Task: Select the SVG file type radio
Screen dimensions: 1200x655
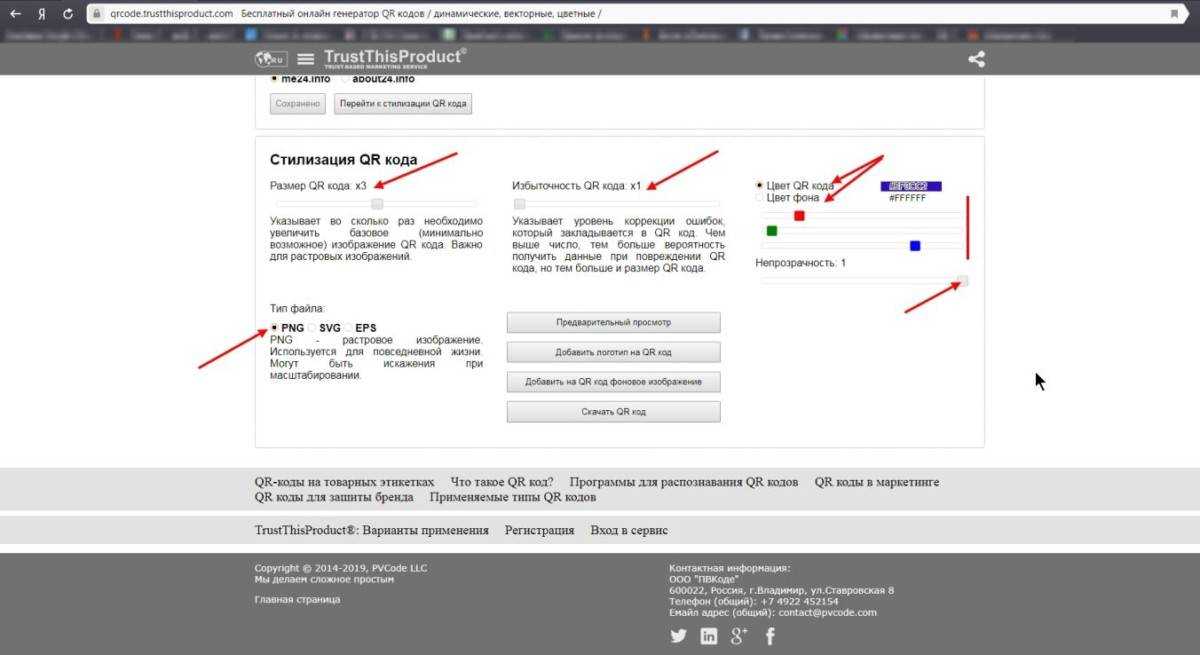Action: (x=312, y=328)
